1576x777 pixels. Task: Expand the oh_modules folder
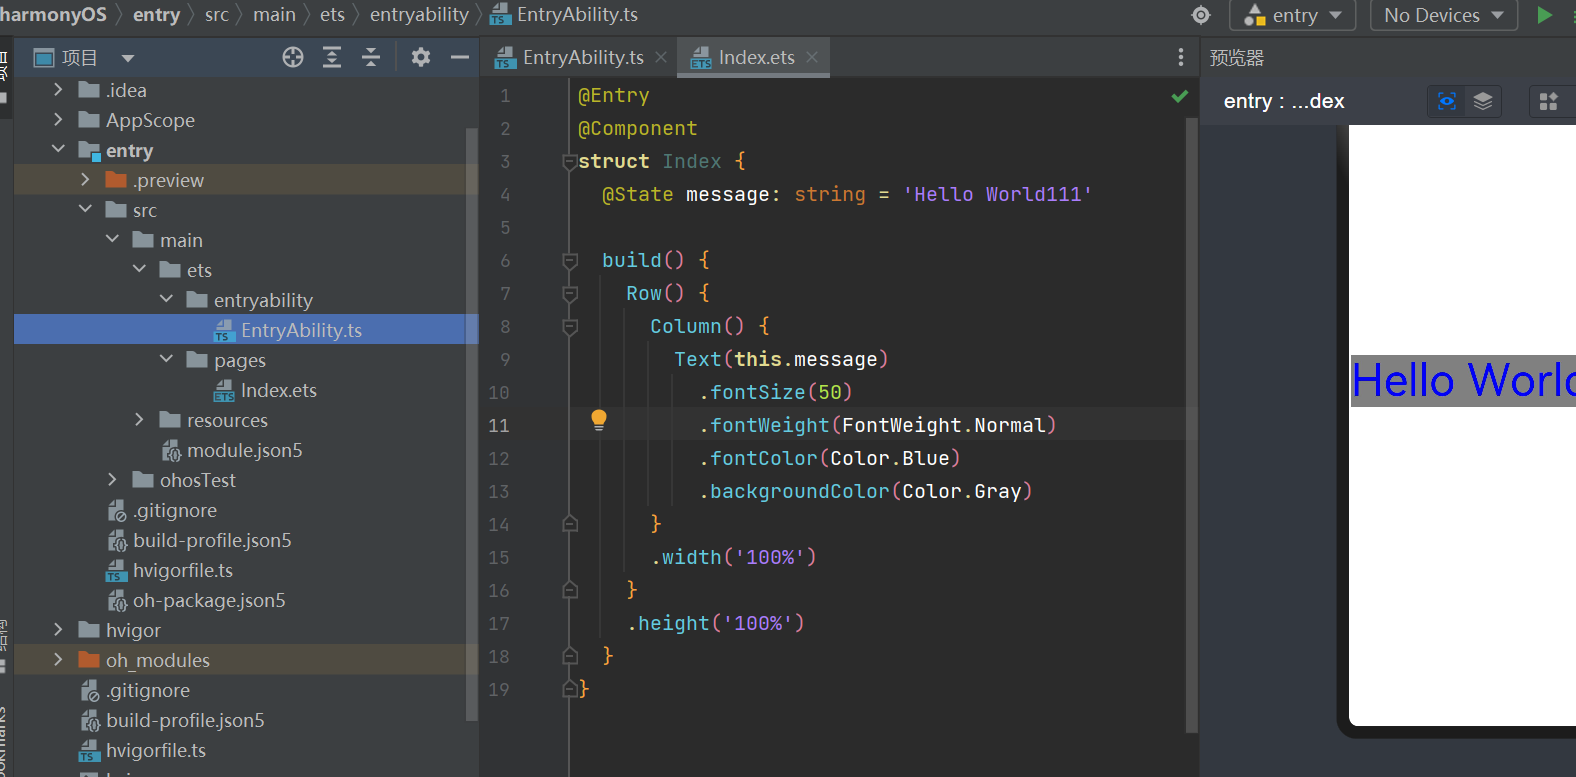point(58,660)
